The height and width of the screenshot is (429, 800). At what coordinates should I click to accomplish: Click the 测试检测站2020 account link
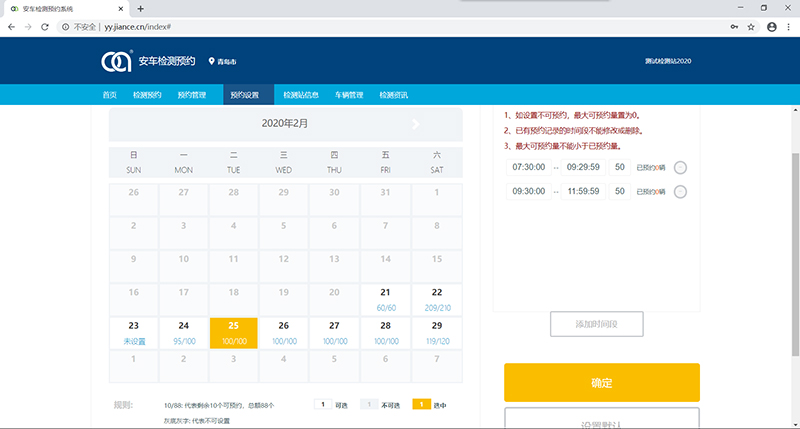(x=668, y=61)
